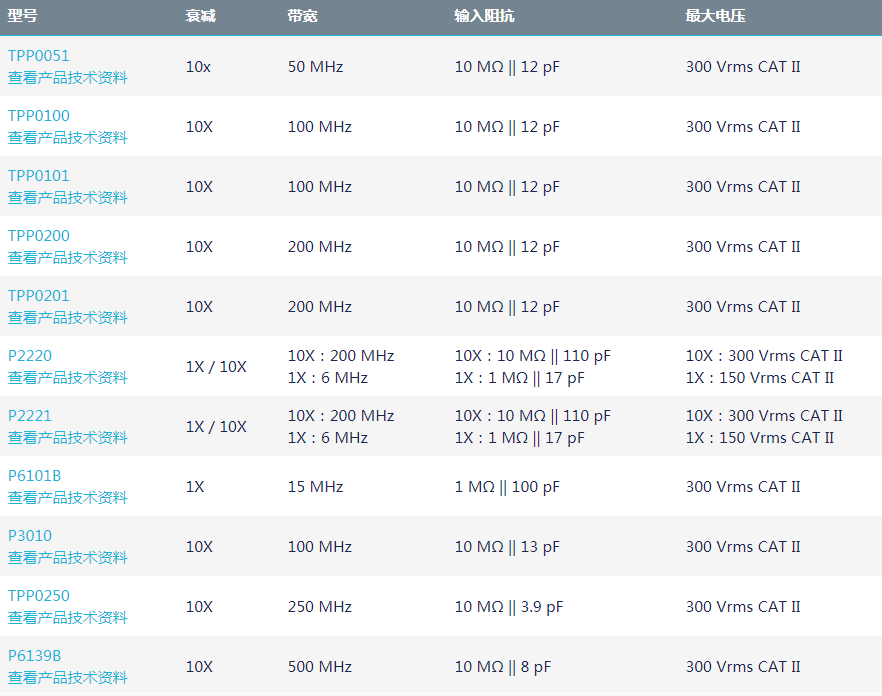Screen dimensions: 882x696
Task: Select the 500 MHz bandwidth cell
Action: point(320,667)
